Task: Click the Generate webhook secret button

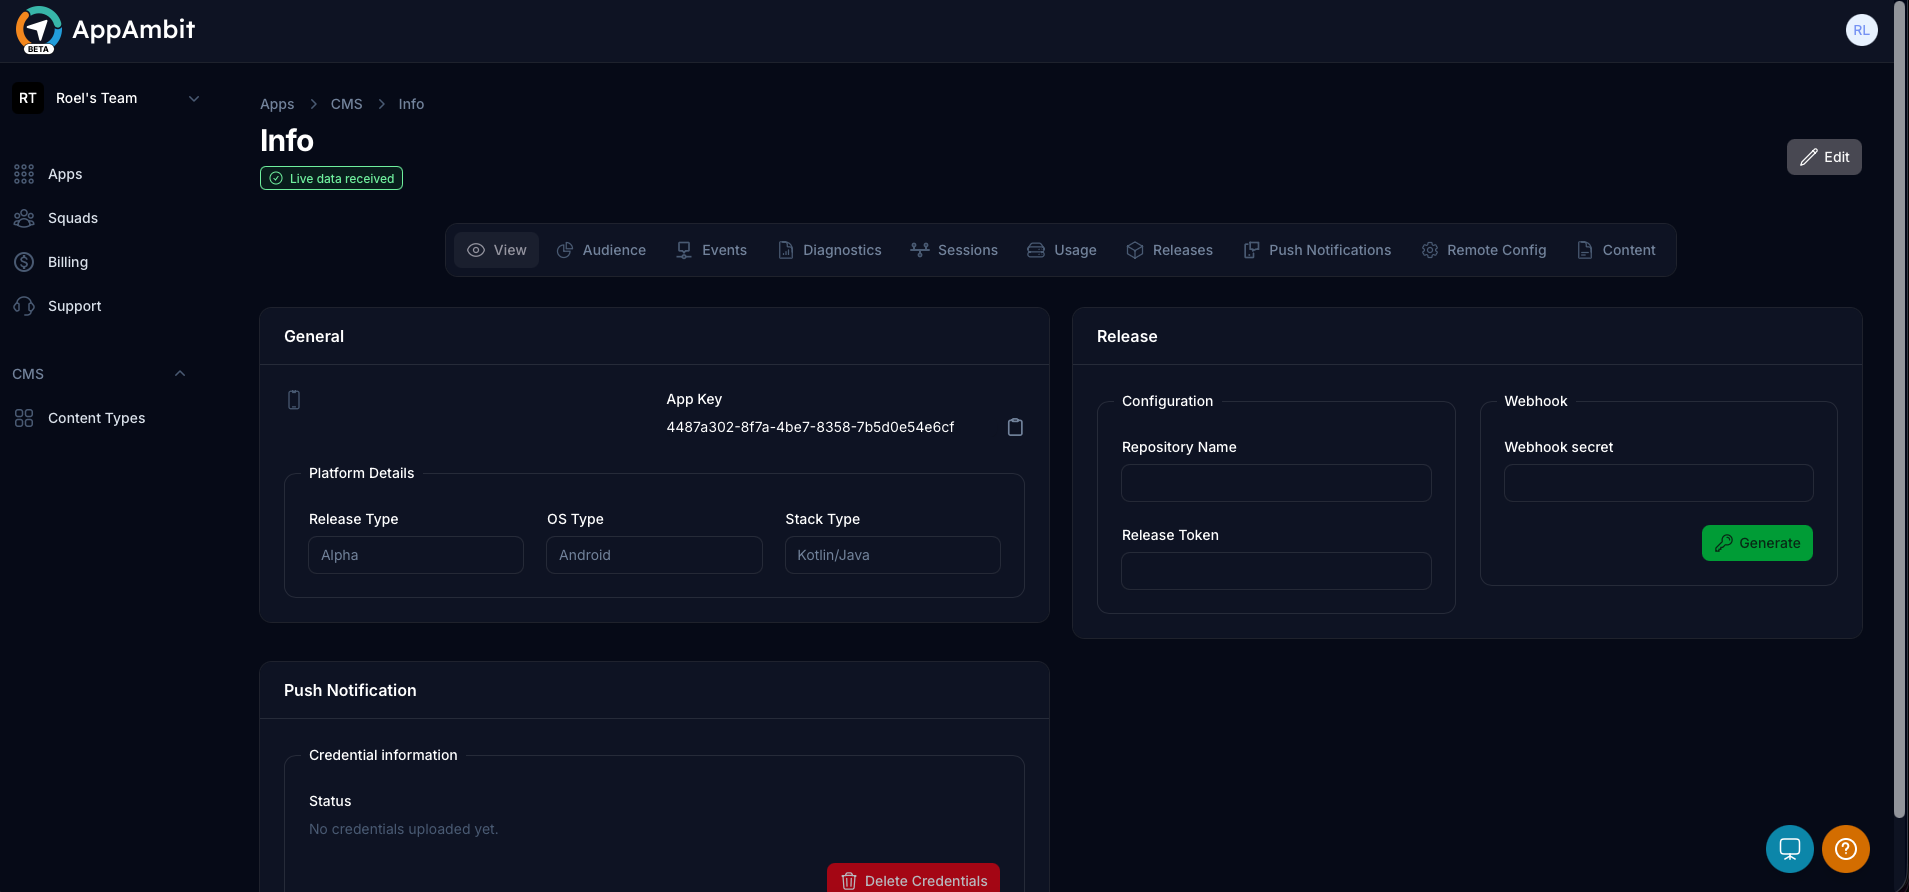Action: pyautogui.click(x=1757, y=543)
